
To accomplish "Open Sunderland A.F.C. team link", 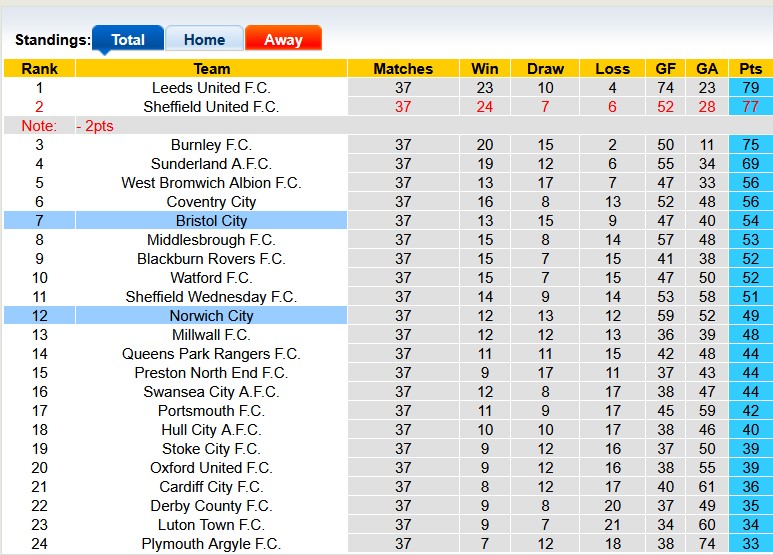I will coord(211,164).
